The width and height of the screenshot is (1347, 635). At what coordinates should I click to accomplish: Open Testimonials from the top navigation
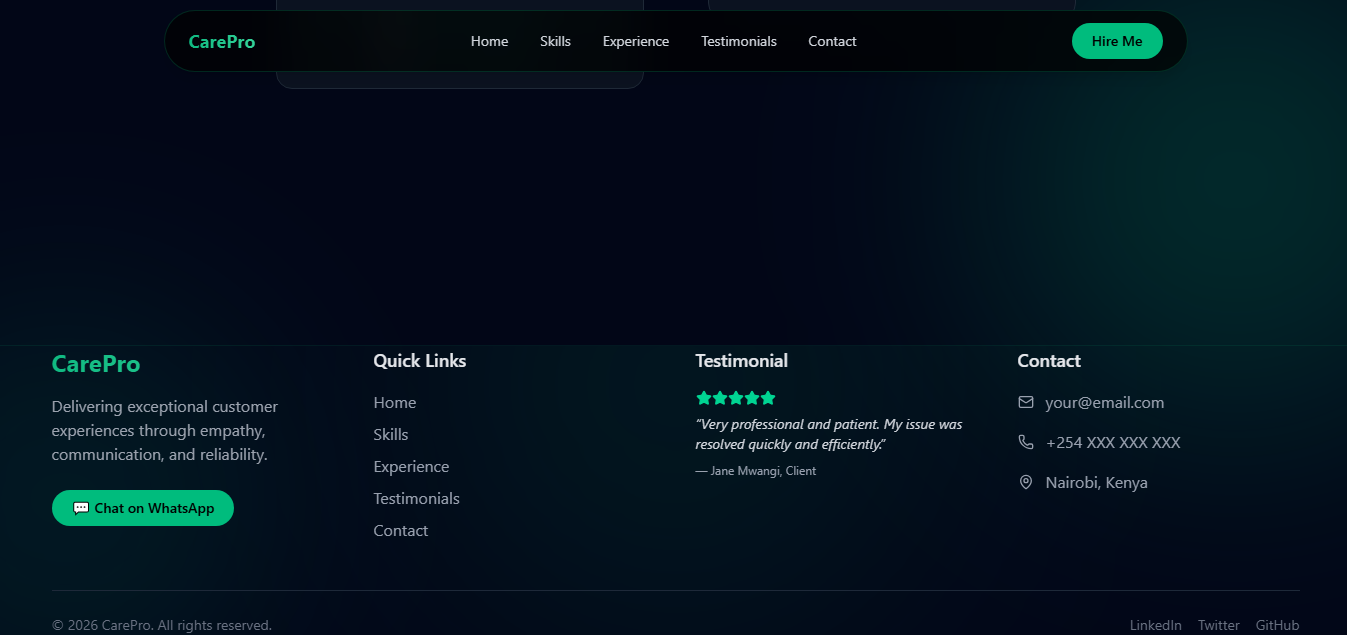click(739, 41)
